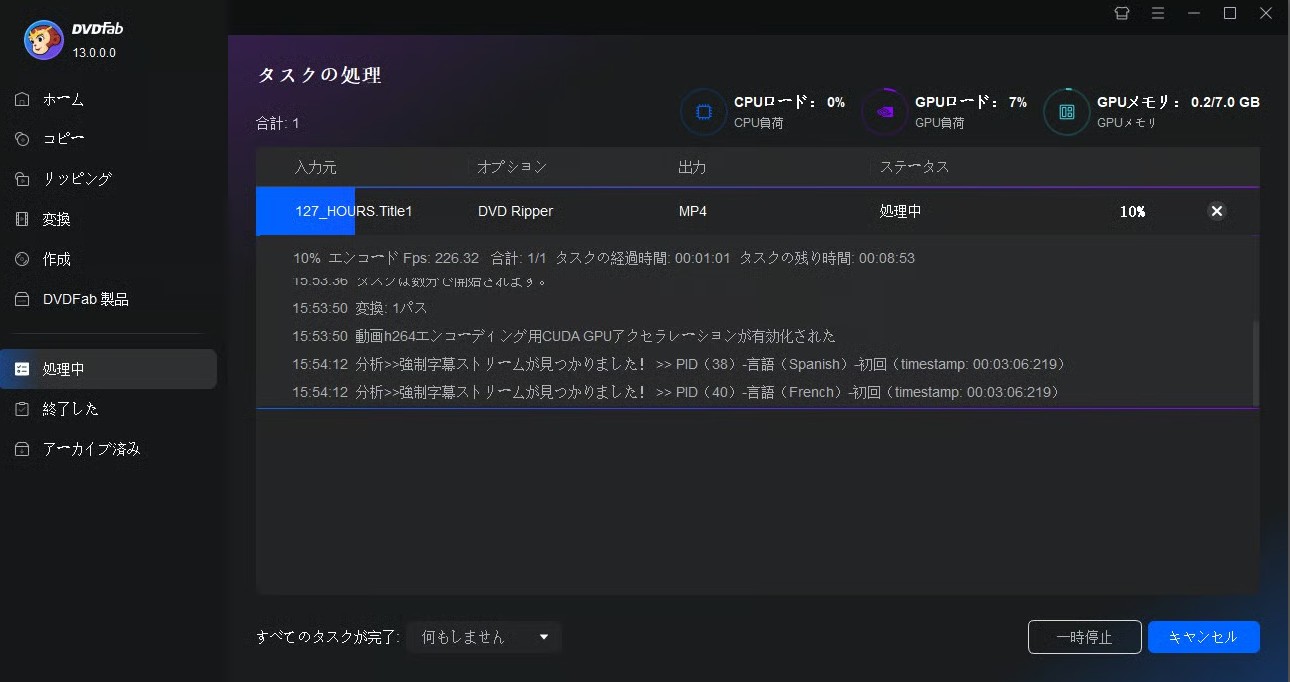Image resolution: width=1290 pixels, height=682 pixels.
Task: Click the 一時停止 pause button
Action: pos(1085,637)
